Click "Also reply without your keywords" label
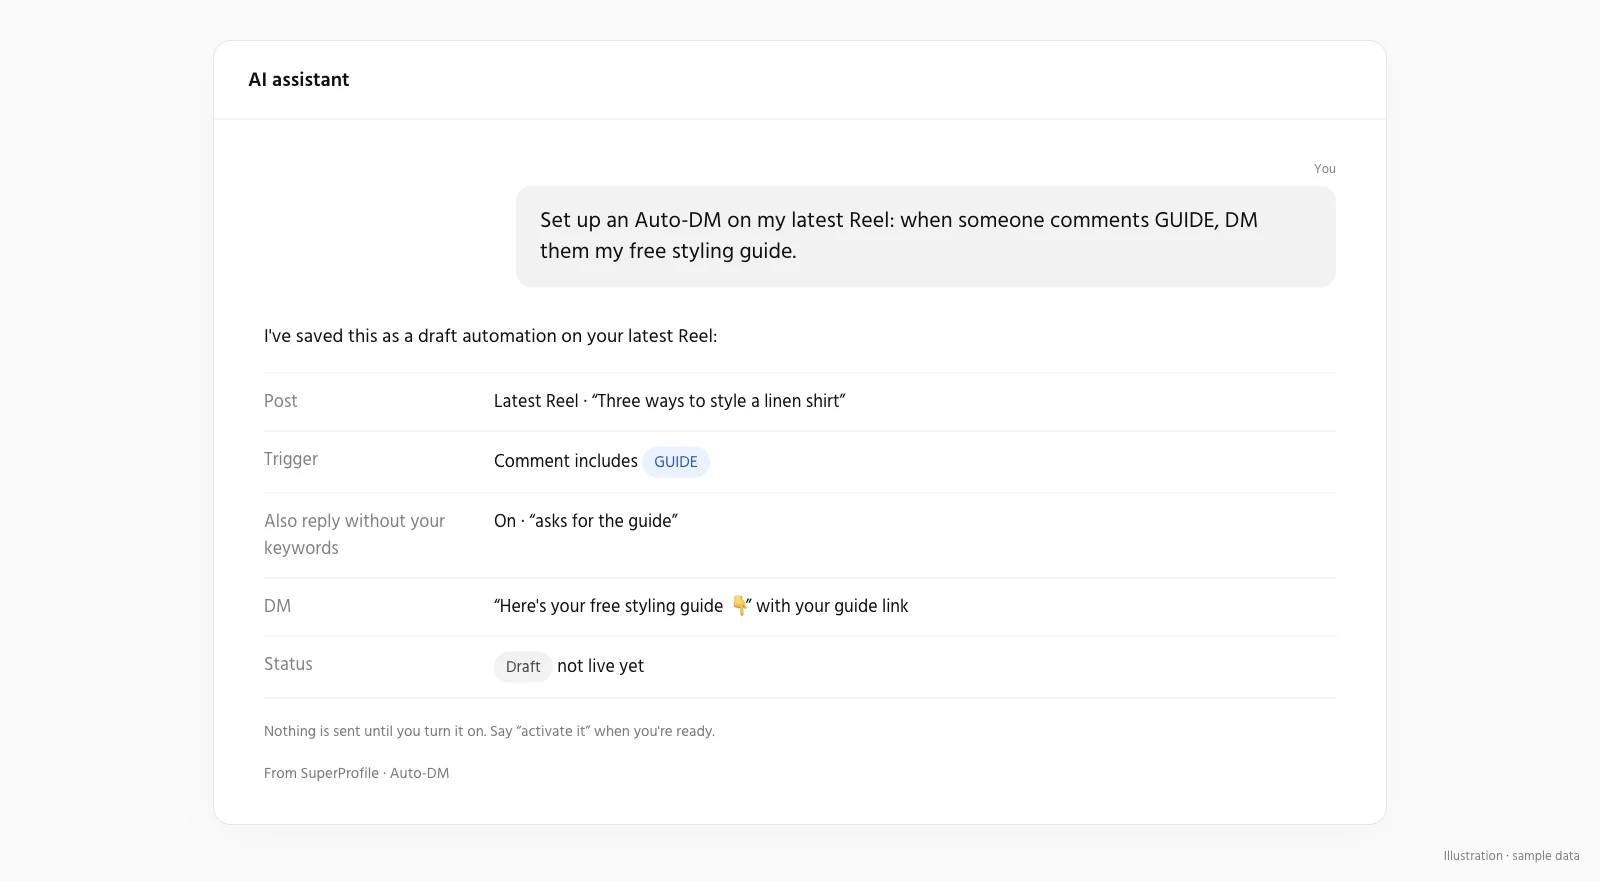The image size is (1600, 881). point(354,534)
